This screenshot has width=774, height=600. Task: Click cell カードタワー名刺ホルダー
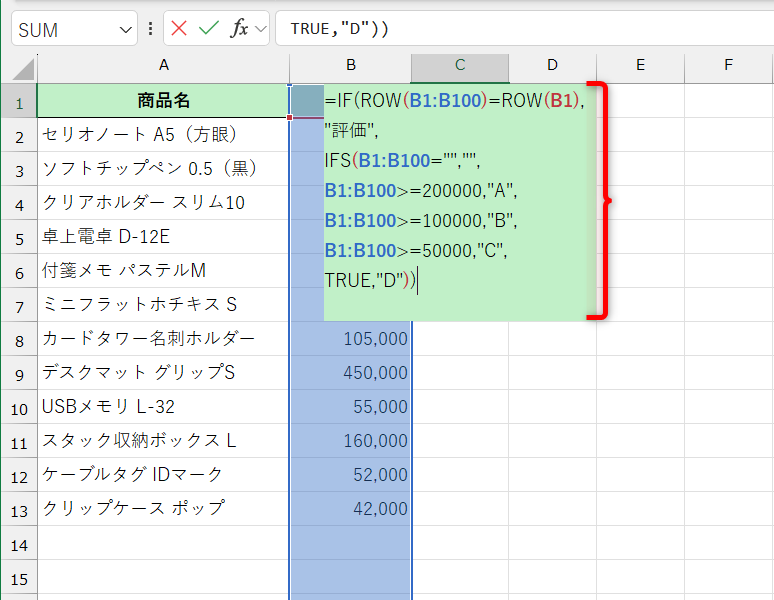(163, 339)
